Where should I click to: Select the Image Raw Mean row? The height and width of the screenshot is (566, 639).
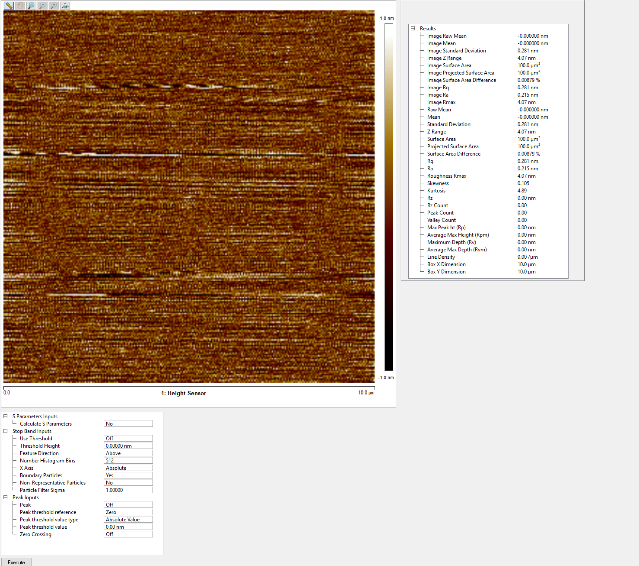[x=488, y=36]
